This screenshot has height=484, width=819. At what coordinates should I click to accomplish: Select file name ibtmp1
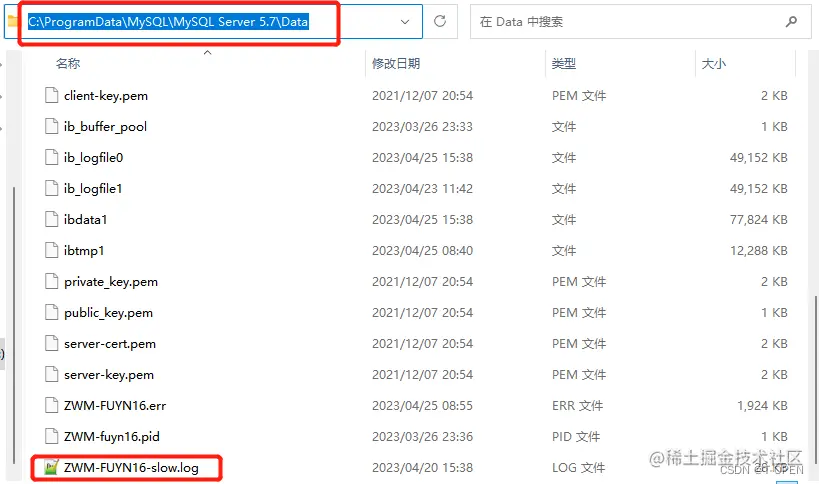[x=84, y=250]
